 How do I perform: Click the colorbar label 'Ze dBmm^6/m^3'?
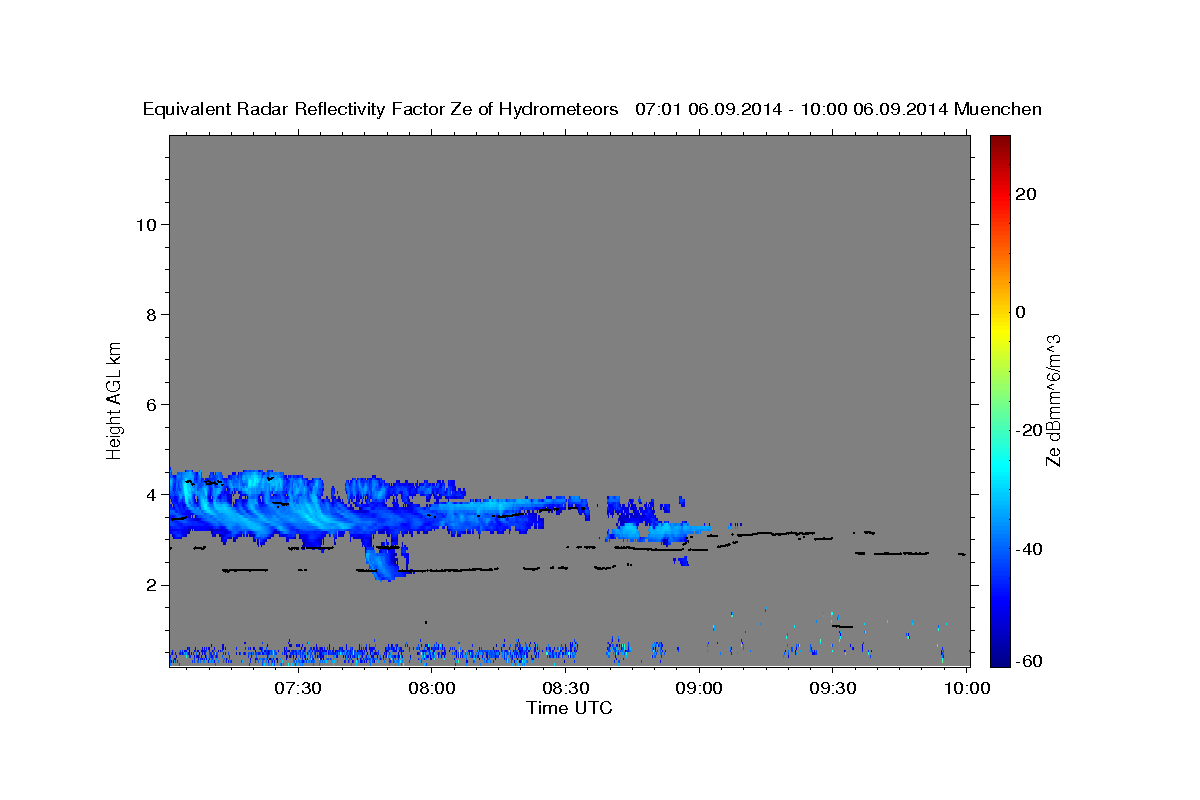[1053, 400]
